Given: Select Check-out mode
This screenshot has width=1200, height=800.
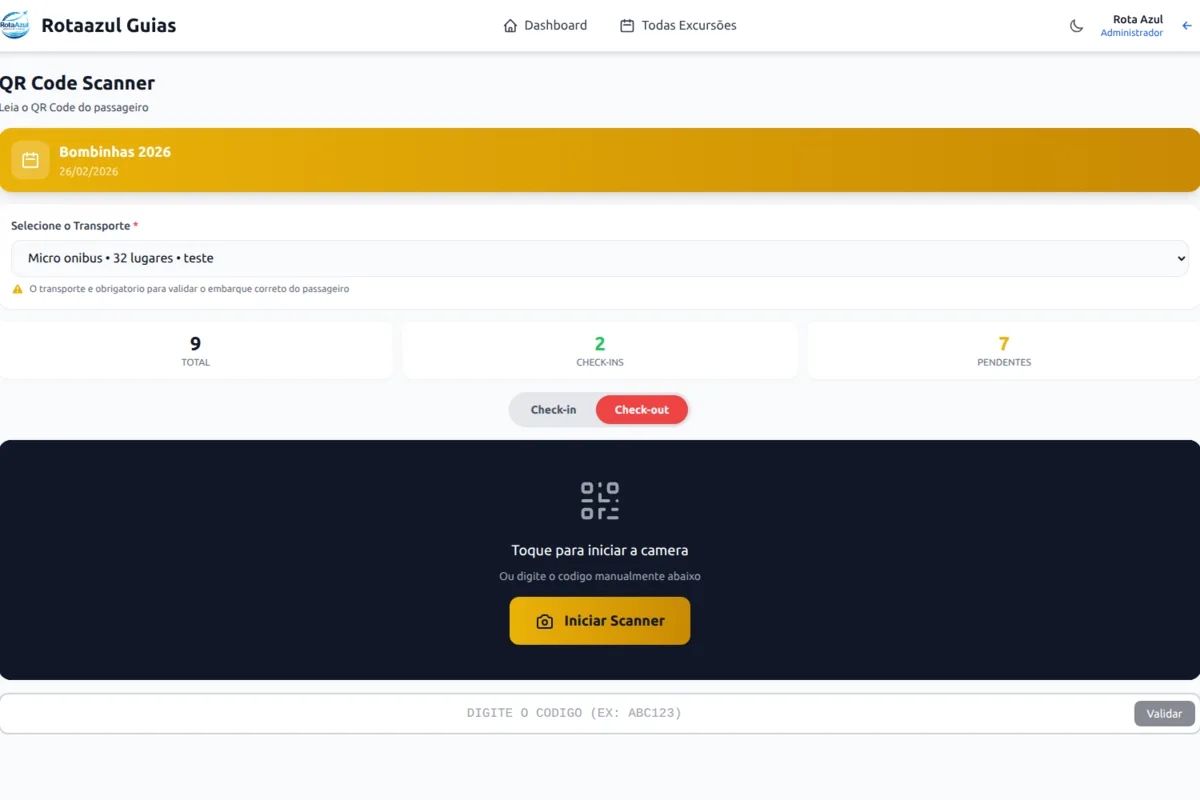Looking at the screenshot, I should (x=642, y=410).
